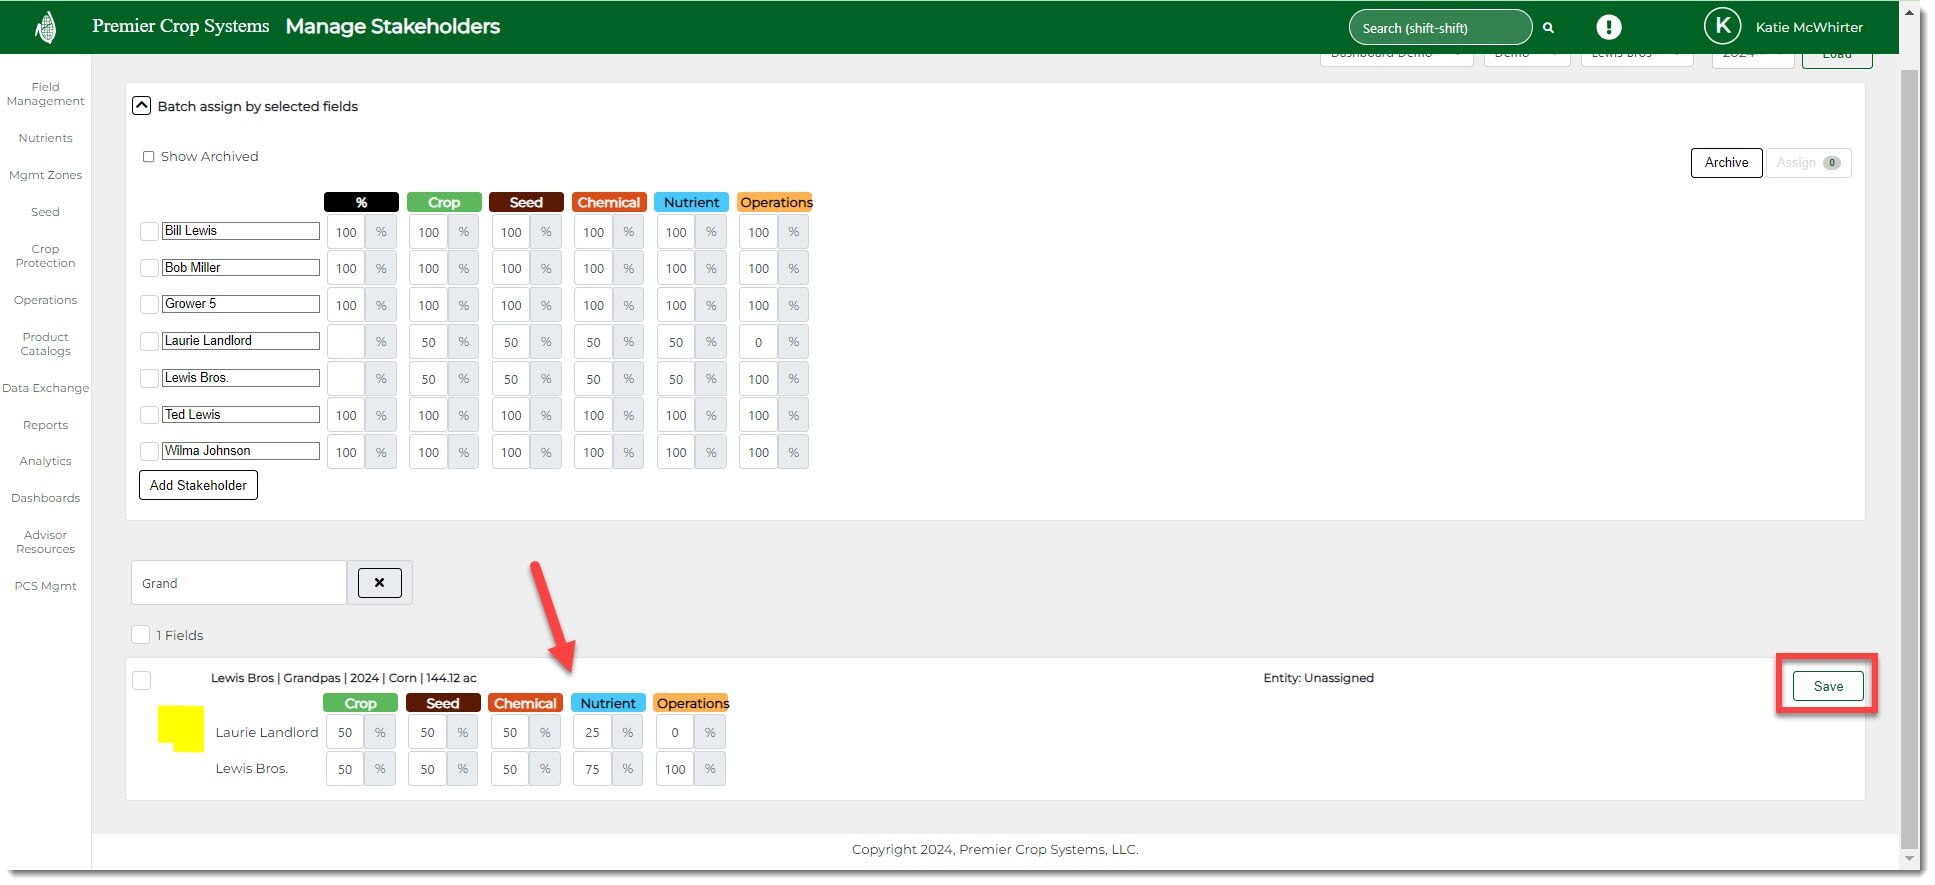
Task: Click the yellow color swatch beside Laurie Landlord
Action: coord(180,728)
